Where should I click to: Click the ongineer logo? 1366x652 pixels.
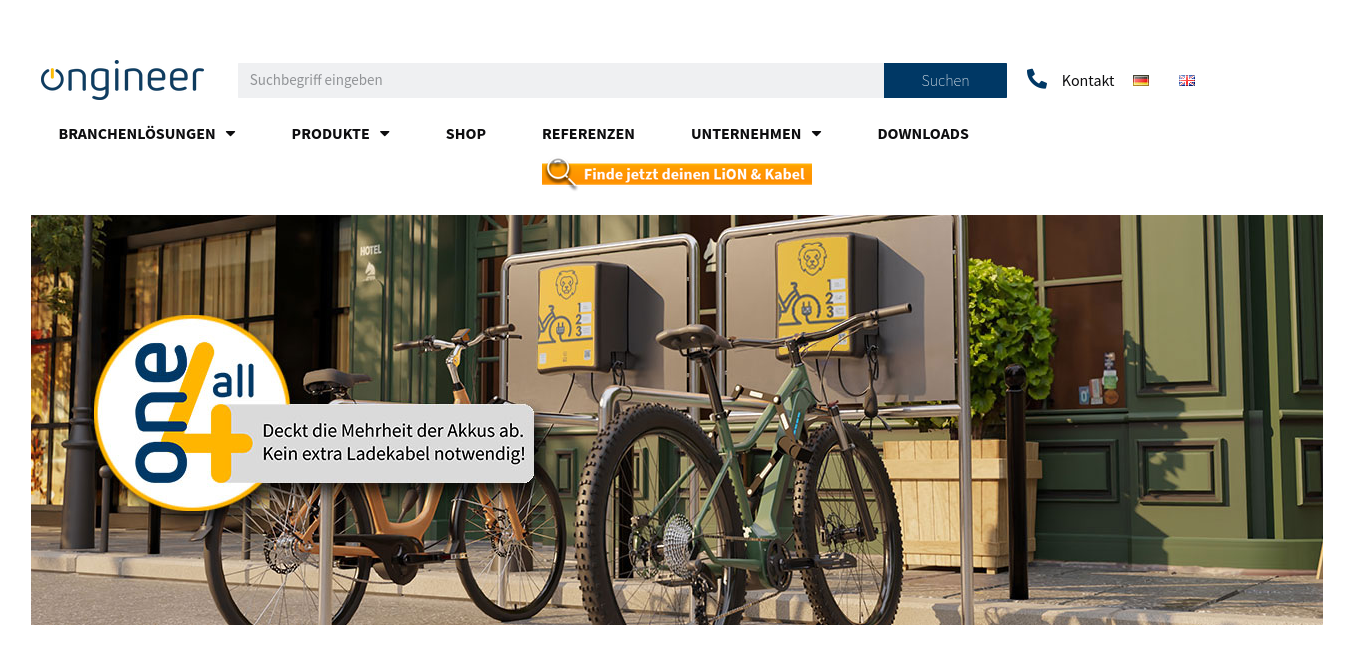click(122, 80)
